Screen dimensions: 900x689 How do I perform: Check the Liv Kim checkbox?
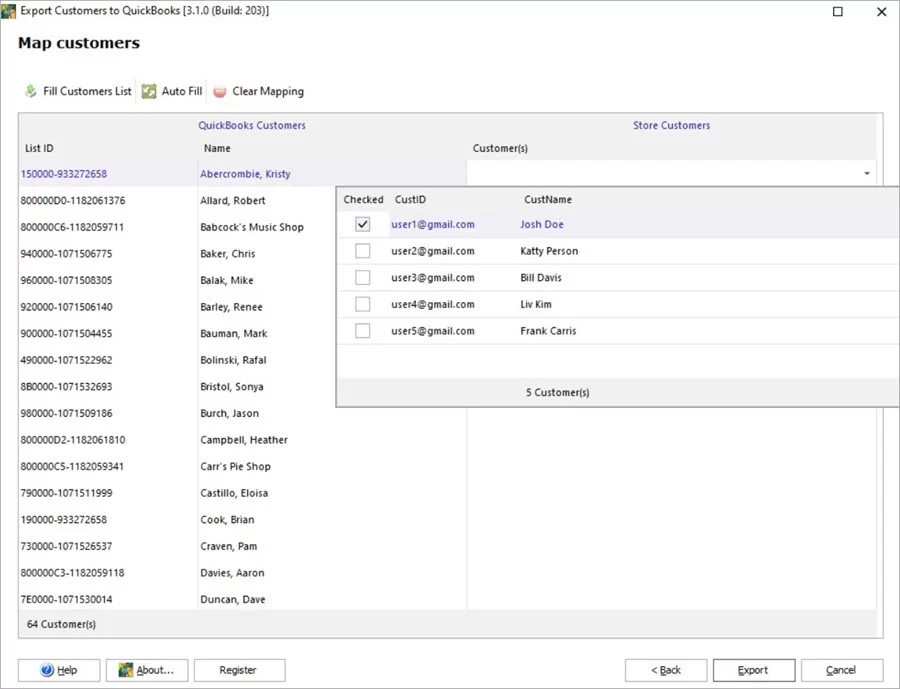[x=361, y=304]
